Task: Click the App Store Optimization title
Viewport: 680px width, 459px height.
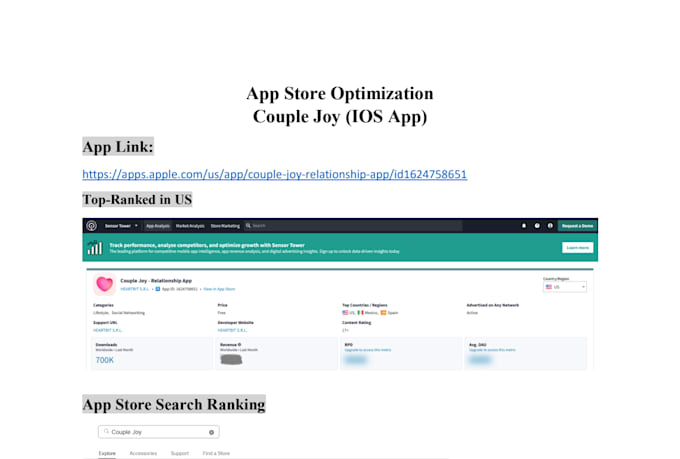Action: click(340, 93)
